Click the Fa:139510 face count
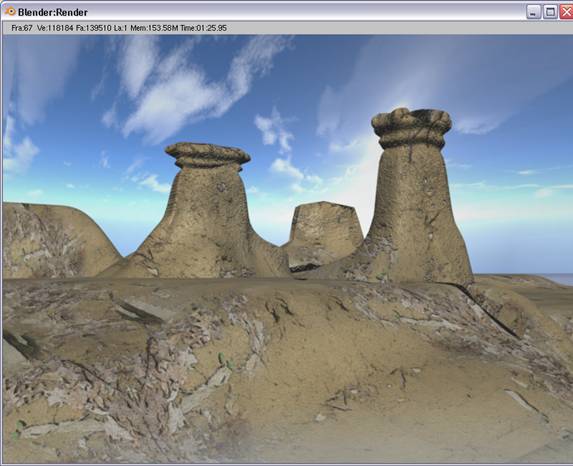The image size is (573, 466). [x=93, y=28]
